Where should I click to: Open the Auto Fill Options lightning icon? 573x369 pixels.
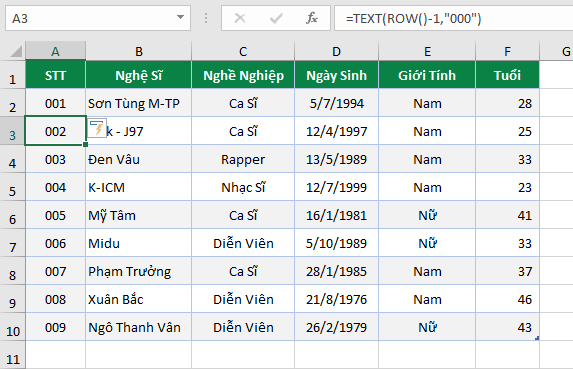coord(97,128)
